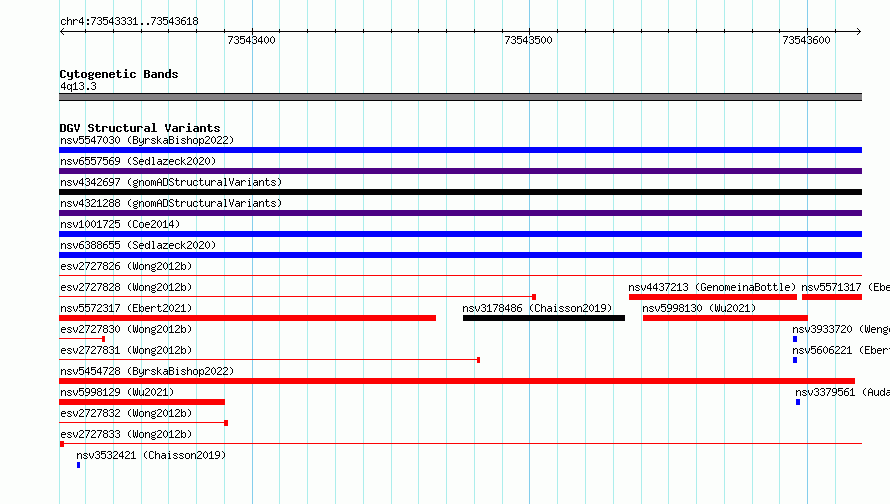Select the black nsv4342697 variant bar
Image resolution: width=890 pixels, height=504 pixels.
460,192
